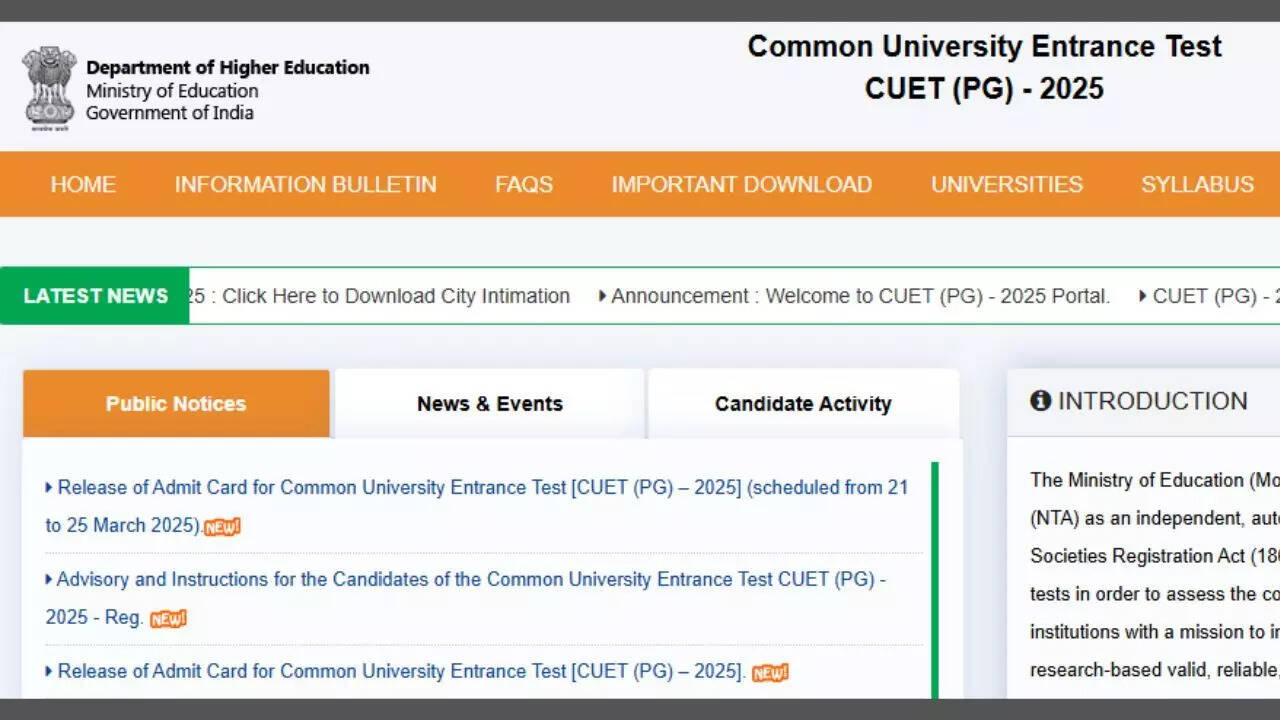Navigate to UNIVERSITIES section
The width and height of the screenshot is (1280, 720).
click(1006, 184)
